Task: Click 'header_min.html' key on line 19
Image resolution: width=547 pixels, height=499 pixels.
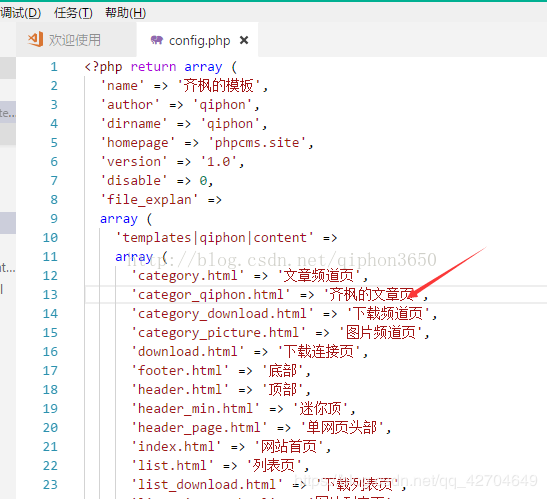Action: [x=195, y=409]
